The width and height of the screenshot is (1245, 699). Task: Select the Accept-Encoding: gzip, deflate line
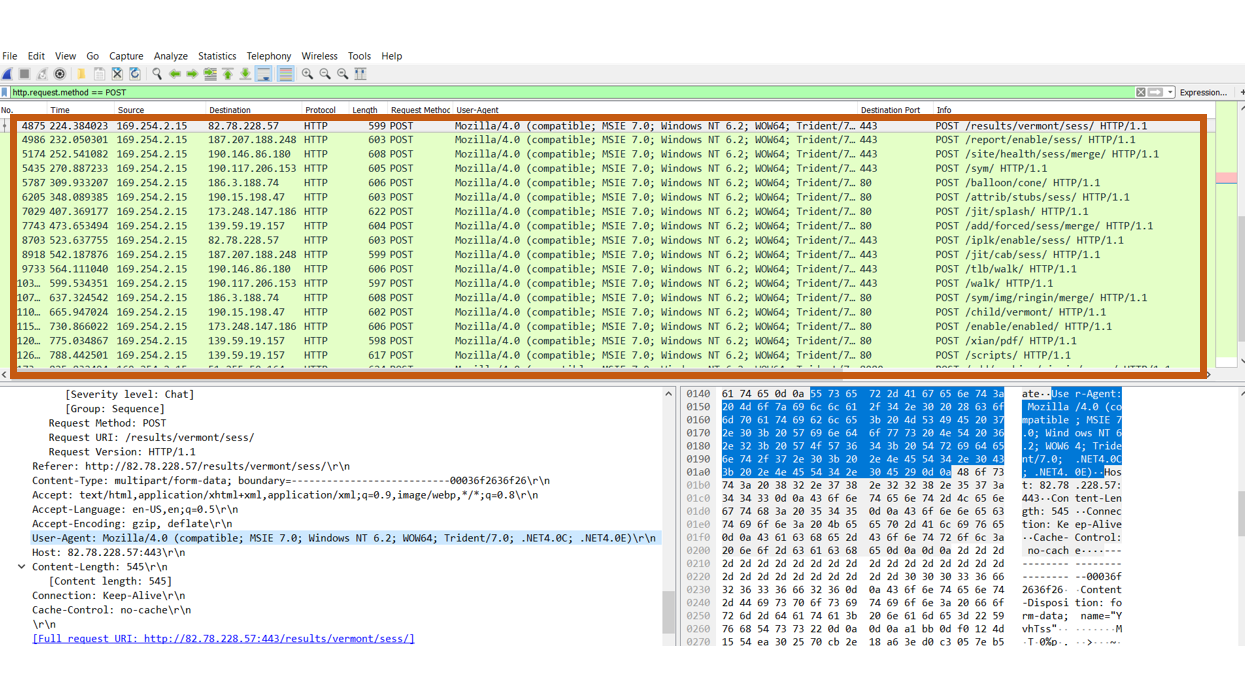click(x=132, y=524)
